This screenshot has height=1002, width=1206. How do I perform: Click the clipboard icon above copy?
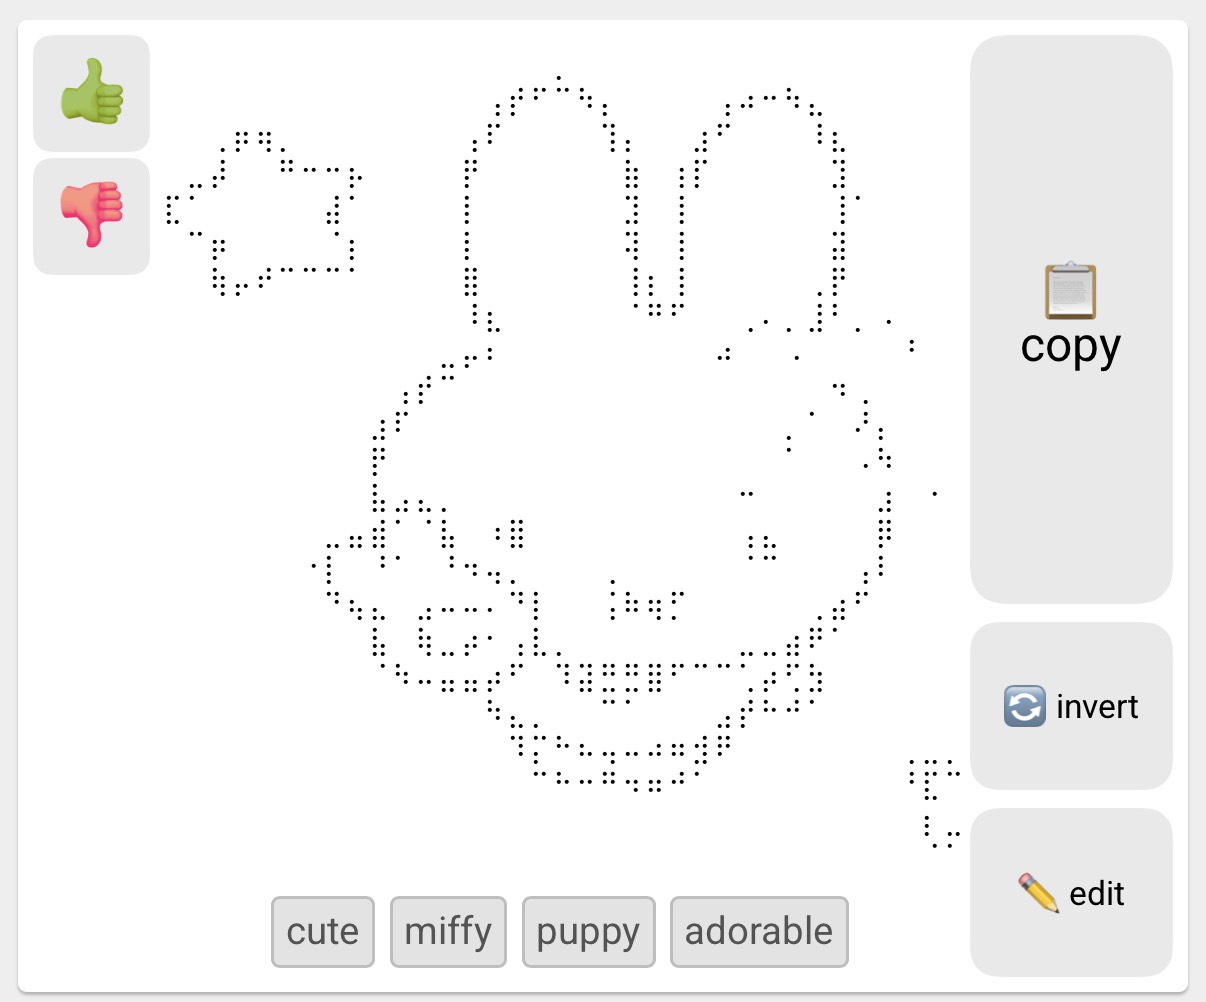[x=1070, y=290]
